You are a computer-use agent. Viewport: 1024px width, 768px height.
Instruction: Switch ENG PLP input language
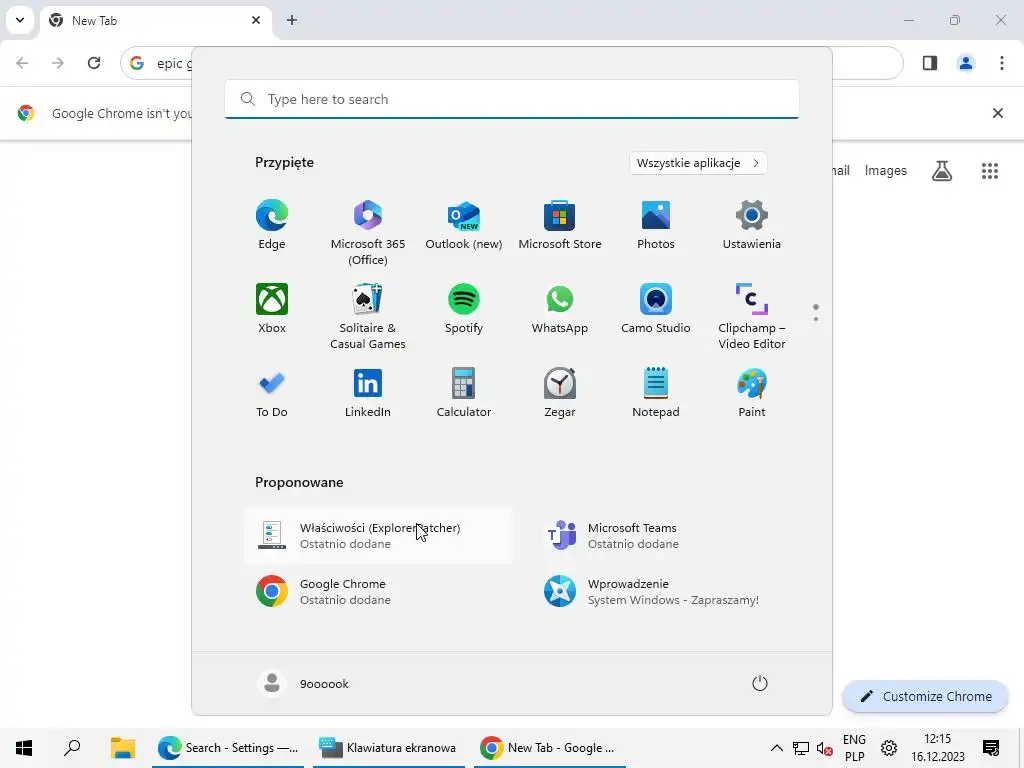coord(854,748)
